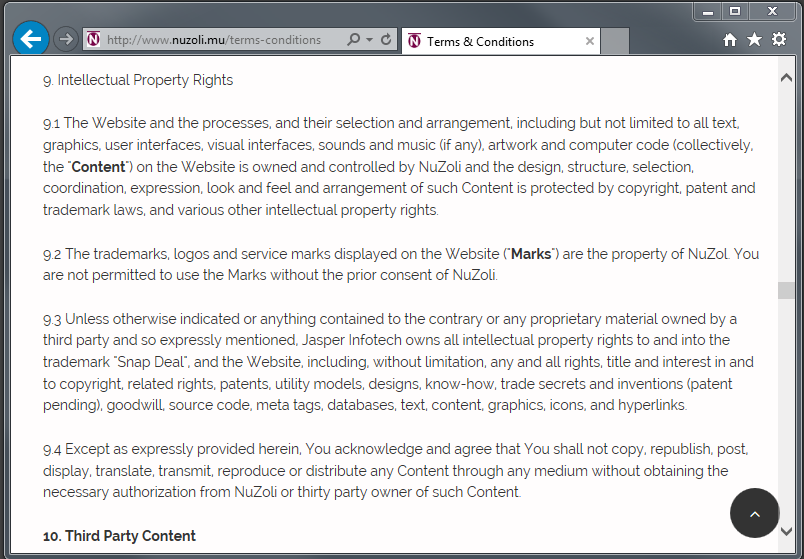Click the vertical scrollbar thumb

786,290
